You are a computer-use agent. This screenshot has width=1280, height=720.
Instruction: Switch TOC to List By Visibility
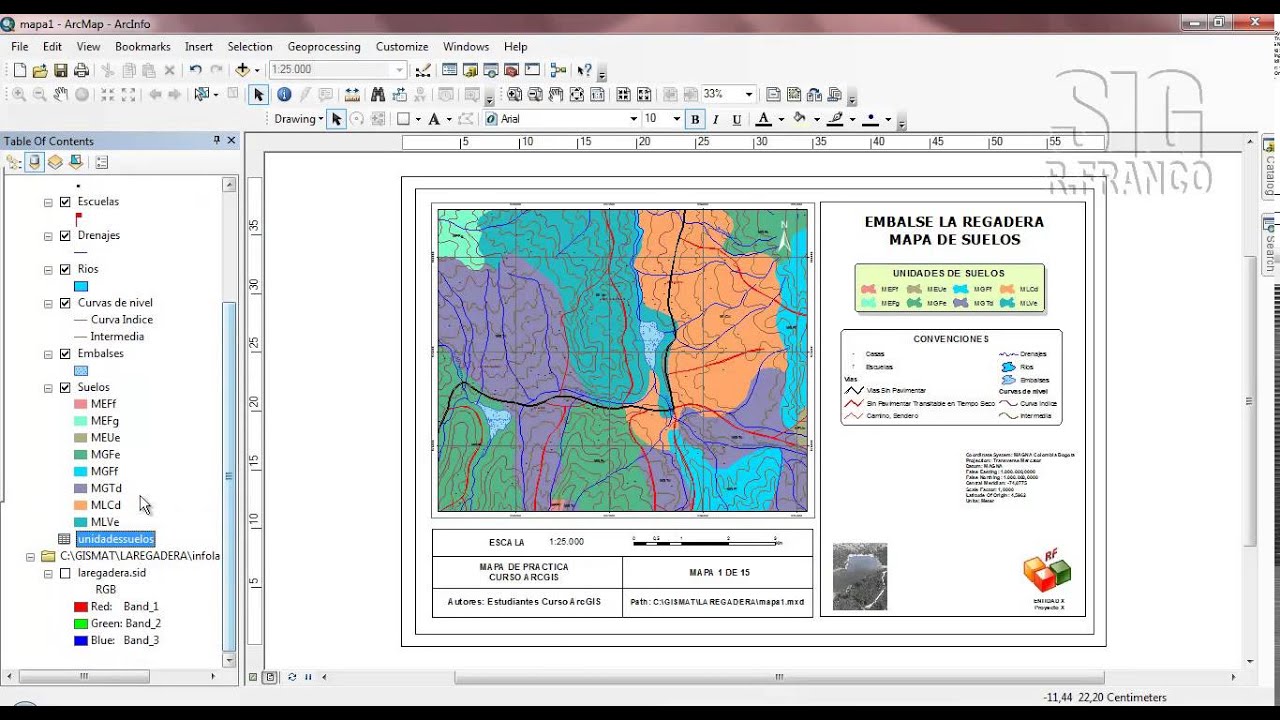click(55, 162)
